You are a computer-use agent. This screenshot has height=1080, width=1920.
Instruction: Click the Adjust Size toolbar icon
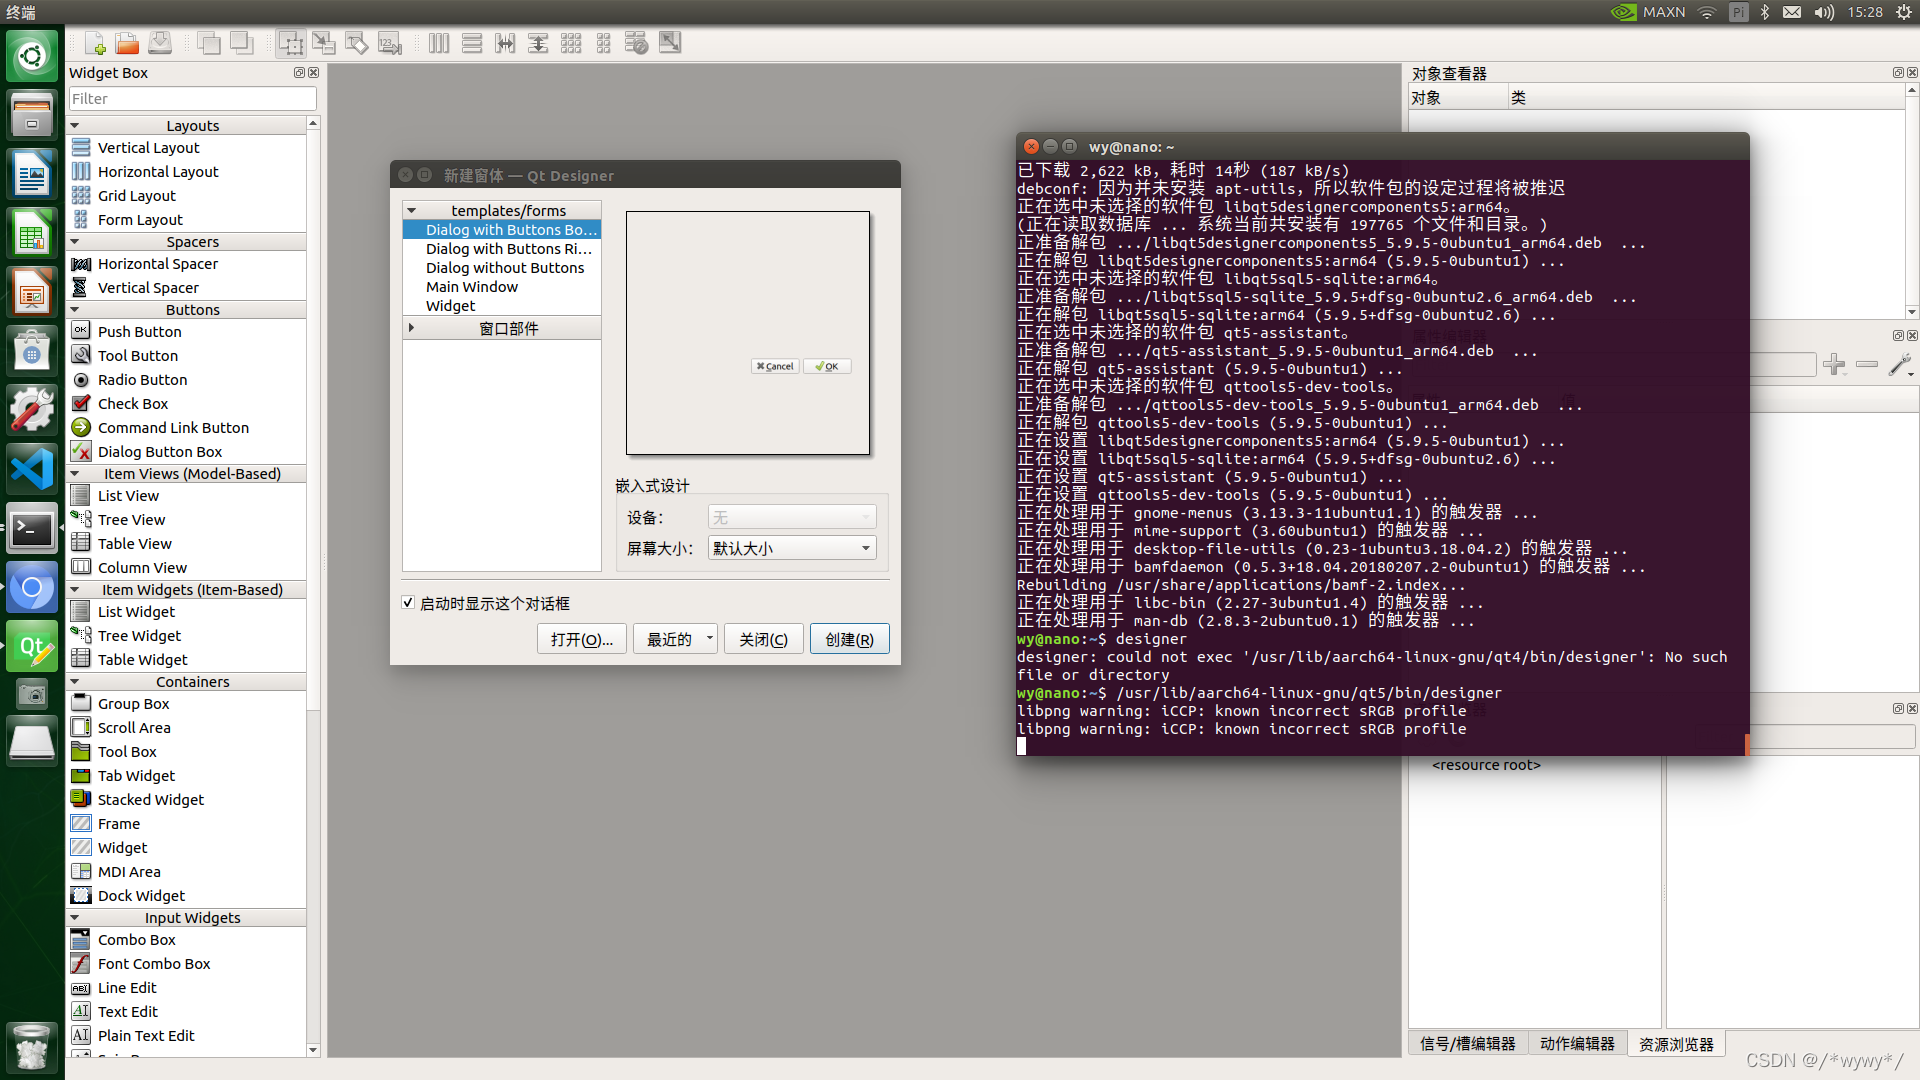[x=670, y=43]
